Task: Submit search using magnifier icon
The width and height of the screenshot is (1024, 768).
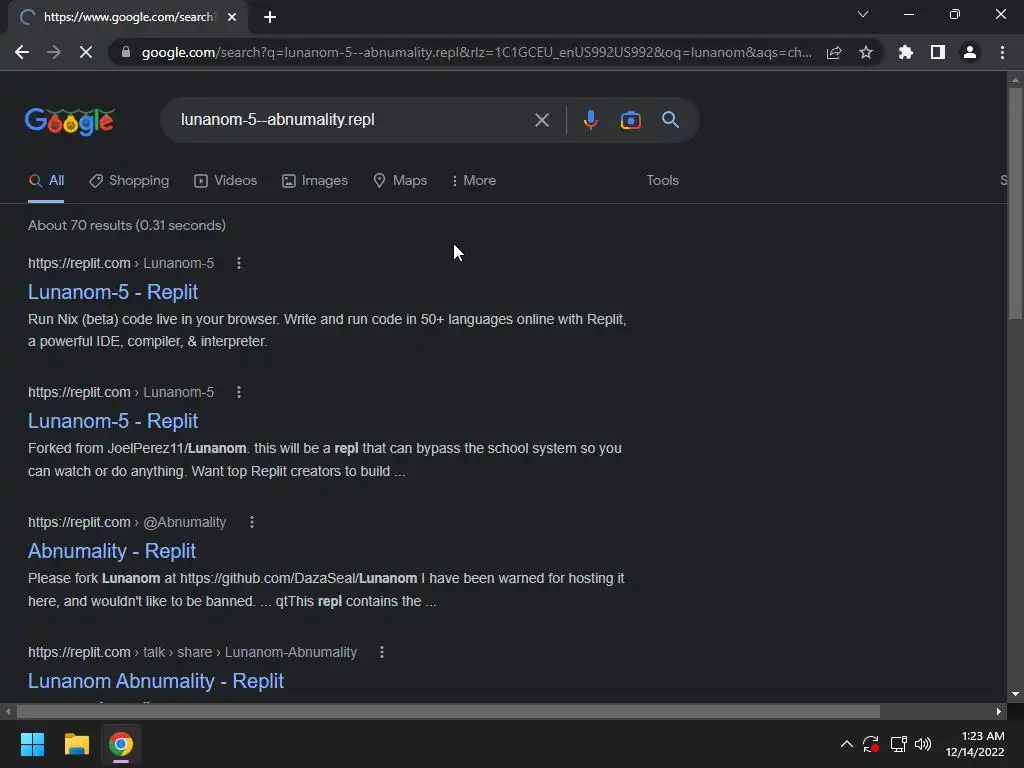Action: point(670,120)
